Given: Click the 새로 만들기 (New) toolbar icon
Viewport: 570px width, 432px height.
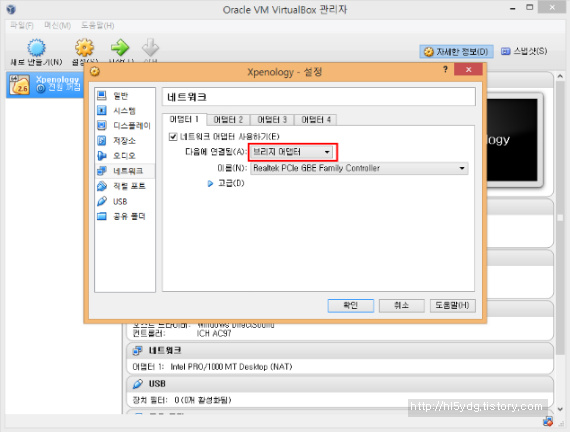Looking at the screenshot, I should [x=36, y=48].
